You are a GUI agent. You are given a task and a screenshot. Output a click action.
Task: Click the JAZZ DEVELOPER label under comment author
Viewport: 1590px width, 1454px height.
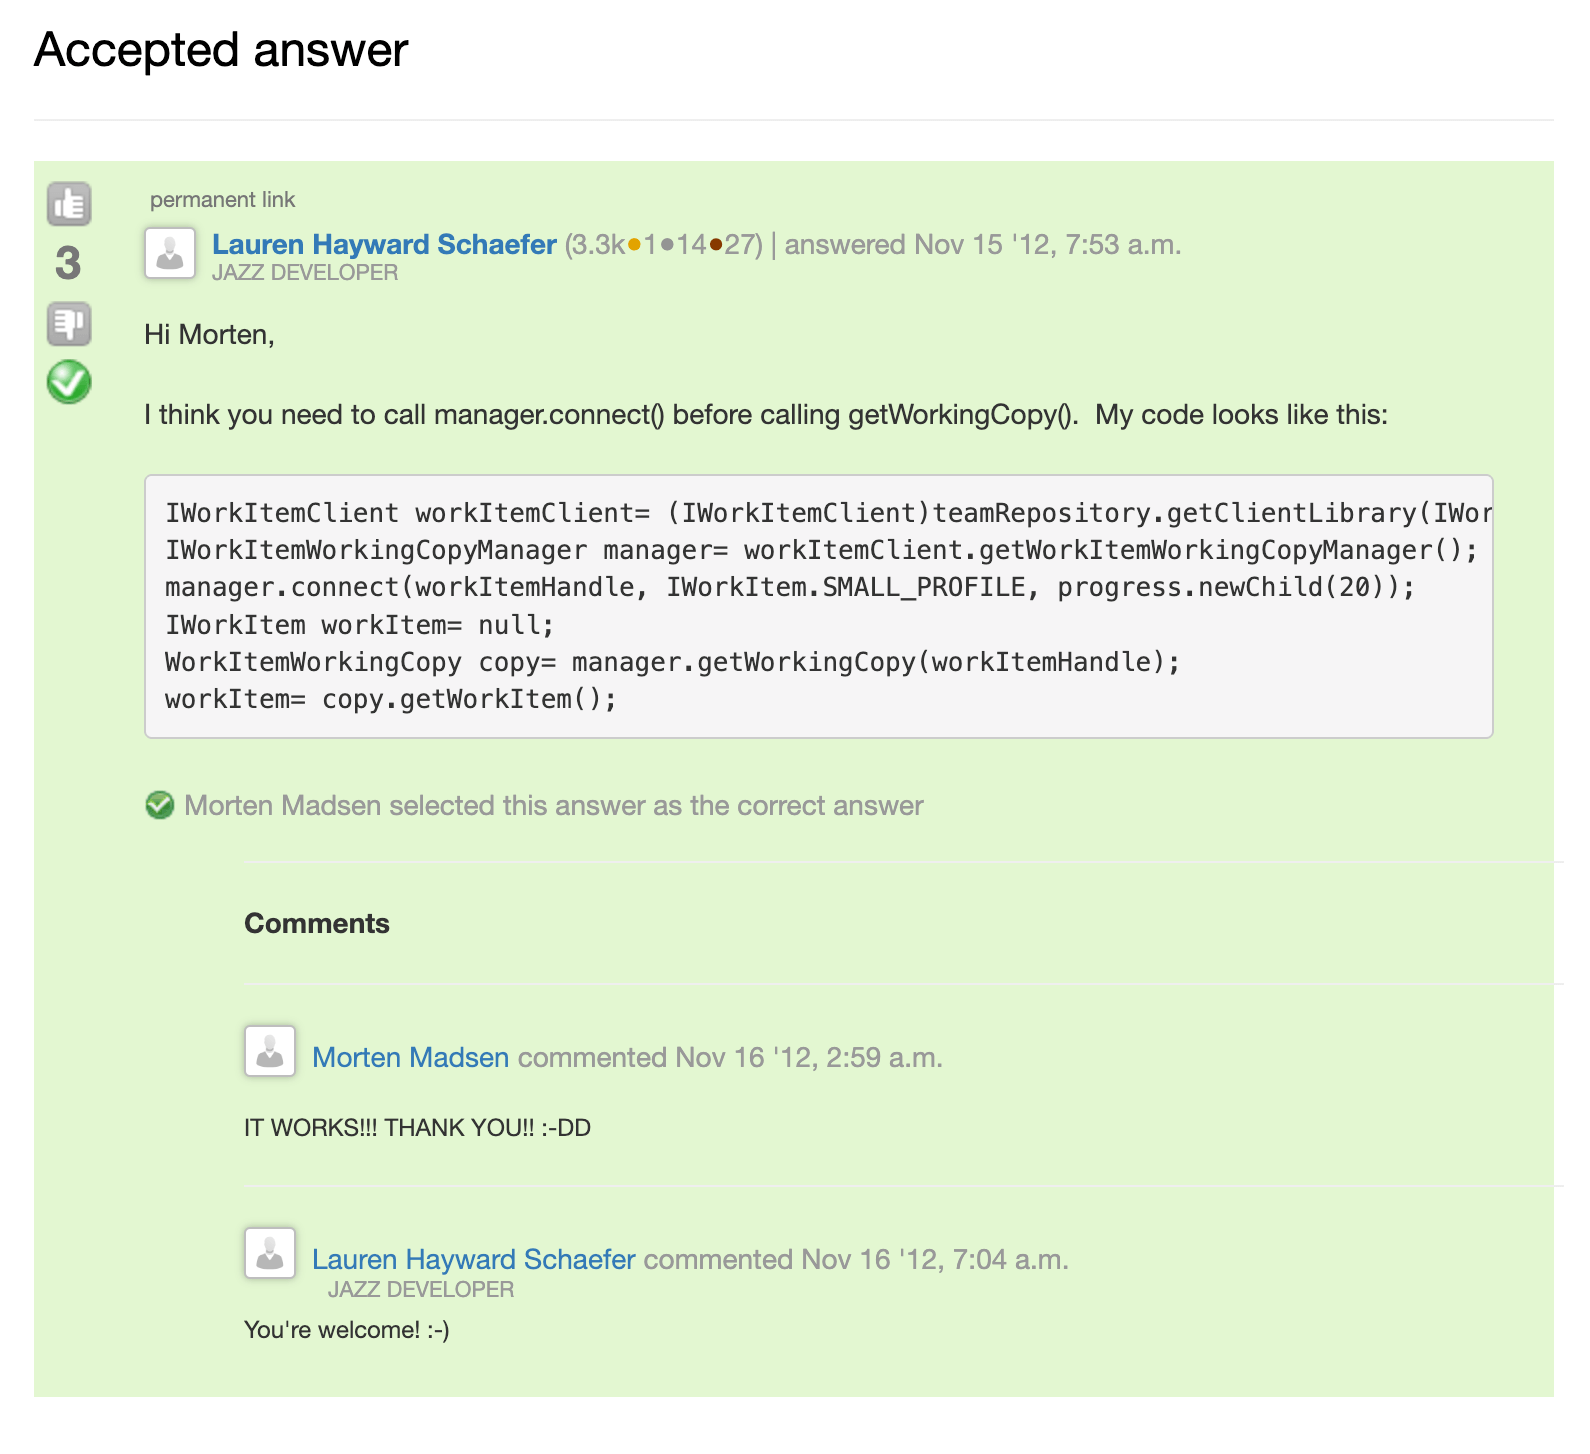(x=421, y=1290)
